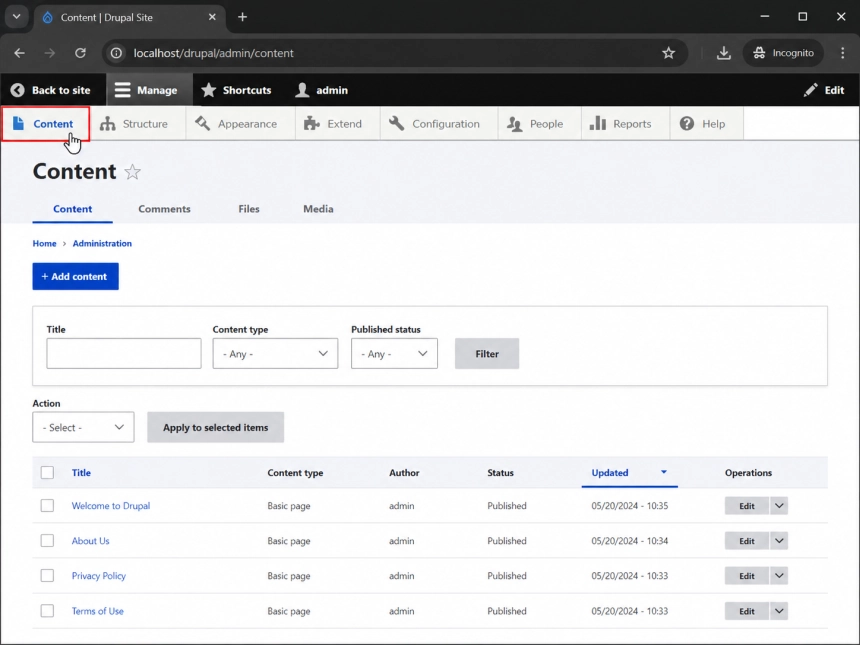The image size is (860, 645).
Task: Reload the page
Action: pos(81,53)
